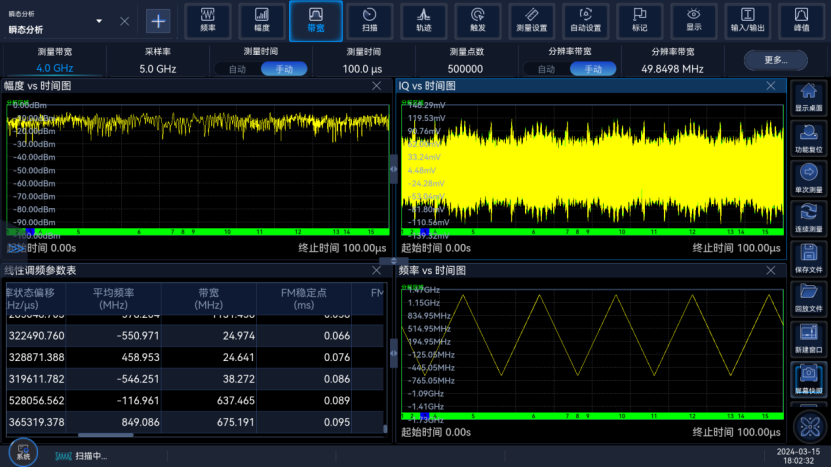
Task: Select the 幅度 (Amplitude) toolbar icon
Action: coord(262,20)
